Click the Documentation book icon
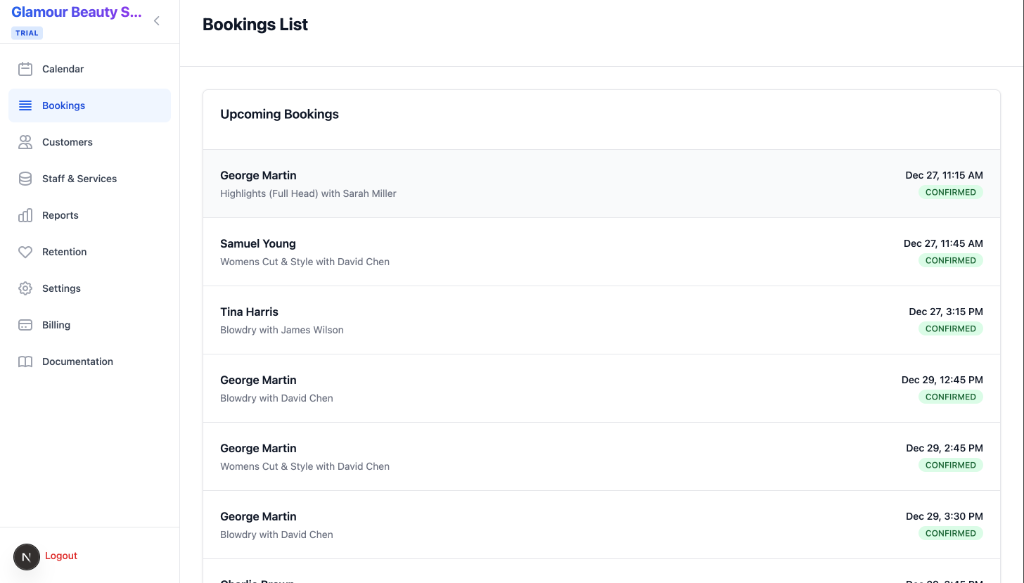This screenshot has width=1024, height=583. pos(26,362)
